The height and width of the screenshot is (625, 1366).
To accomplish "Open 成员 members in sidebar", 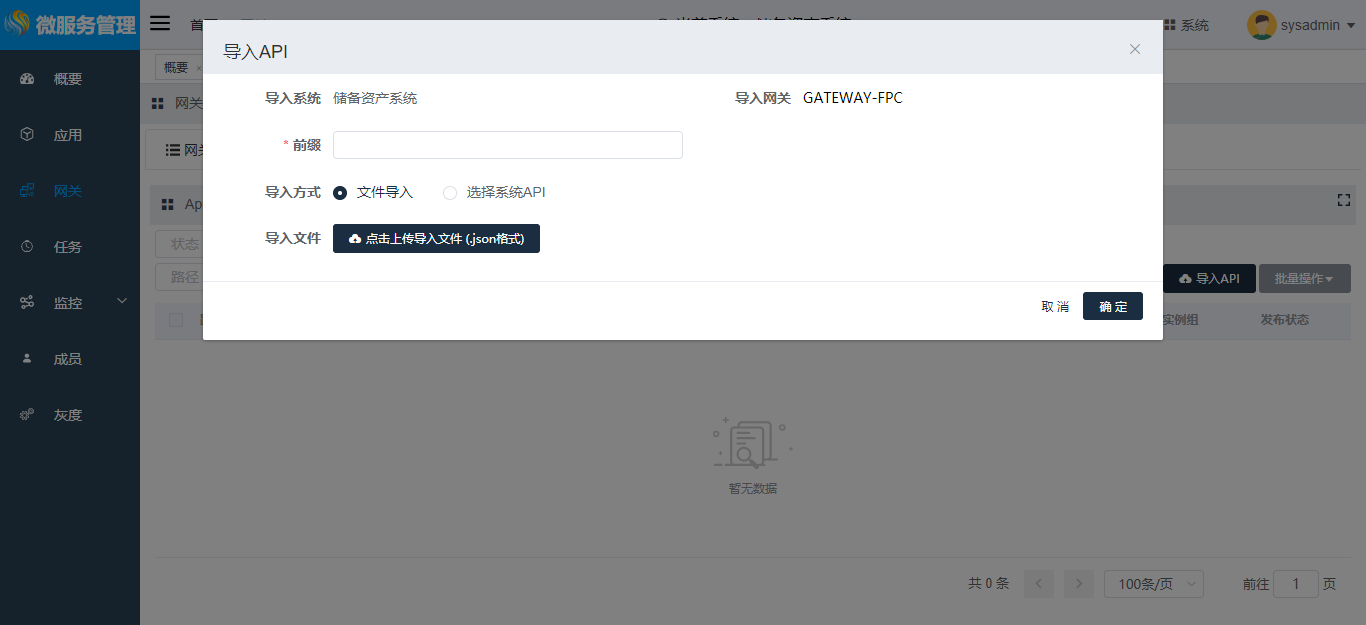I will pos(67,359).
